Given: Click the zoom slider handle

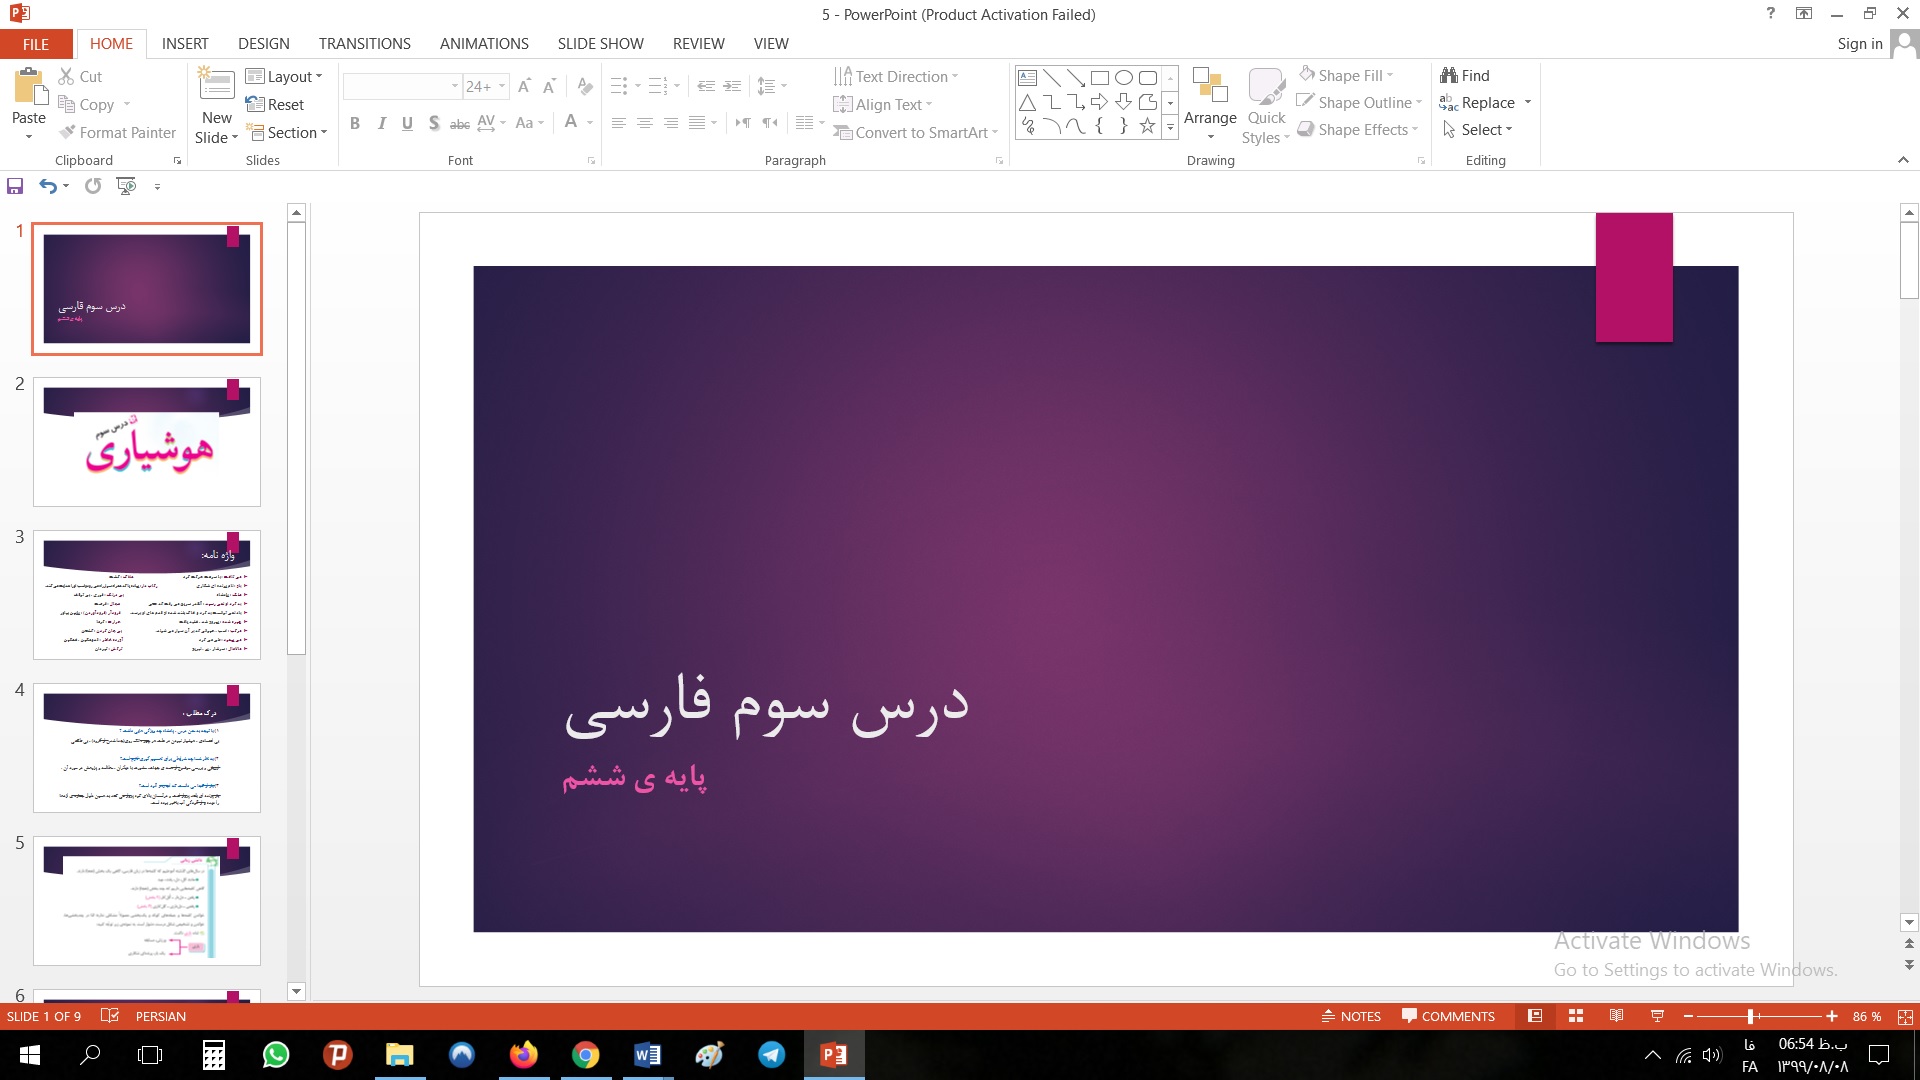Looking at the screenshot, I should 1750,1016.
